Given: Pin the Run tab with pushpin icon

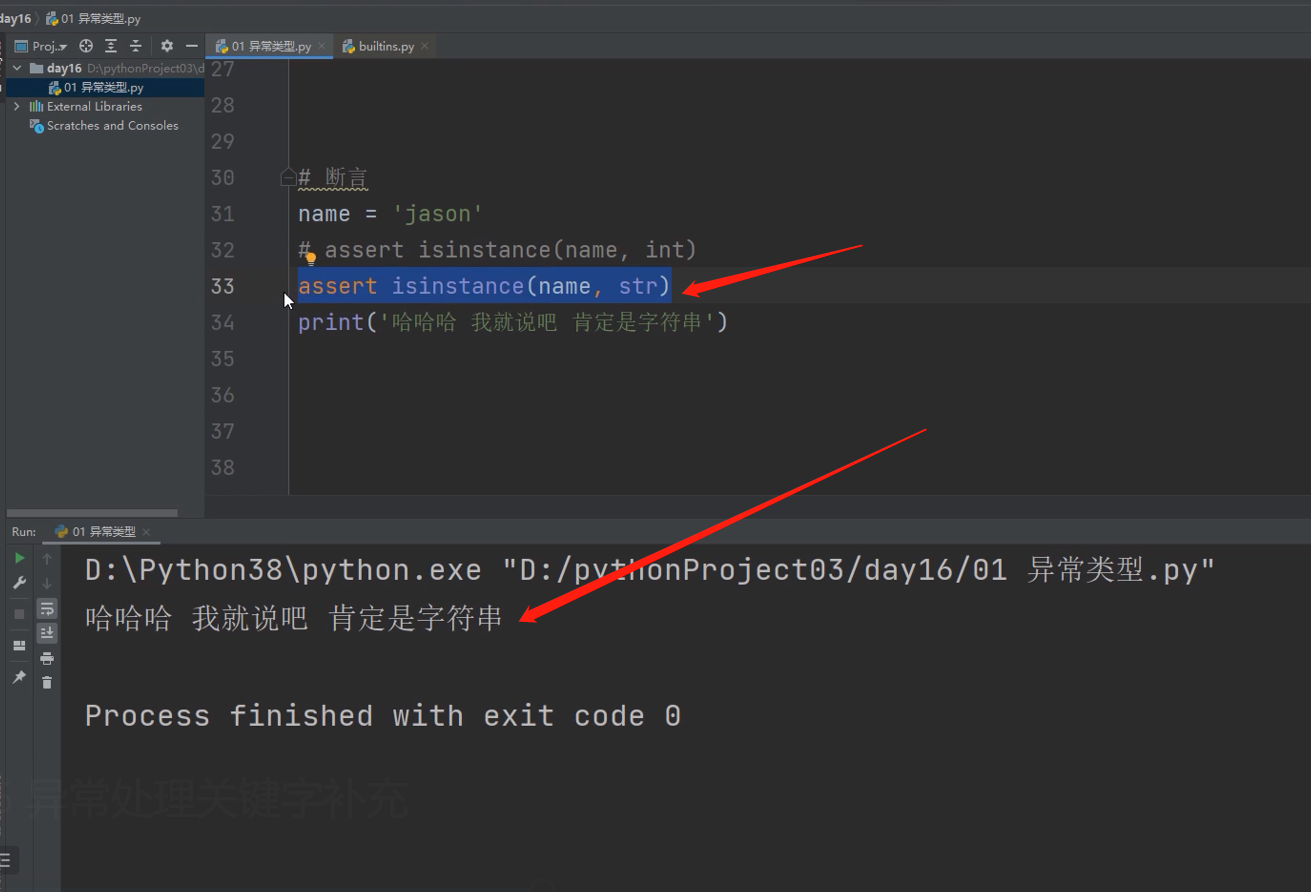Looking at the screenshot, I should 19,677.
